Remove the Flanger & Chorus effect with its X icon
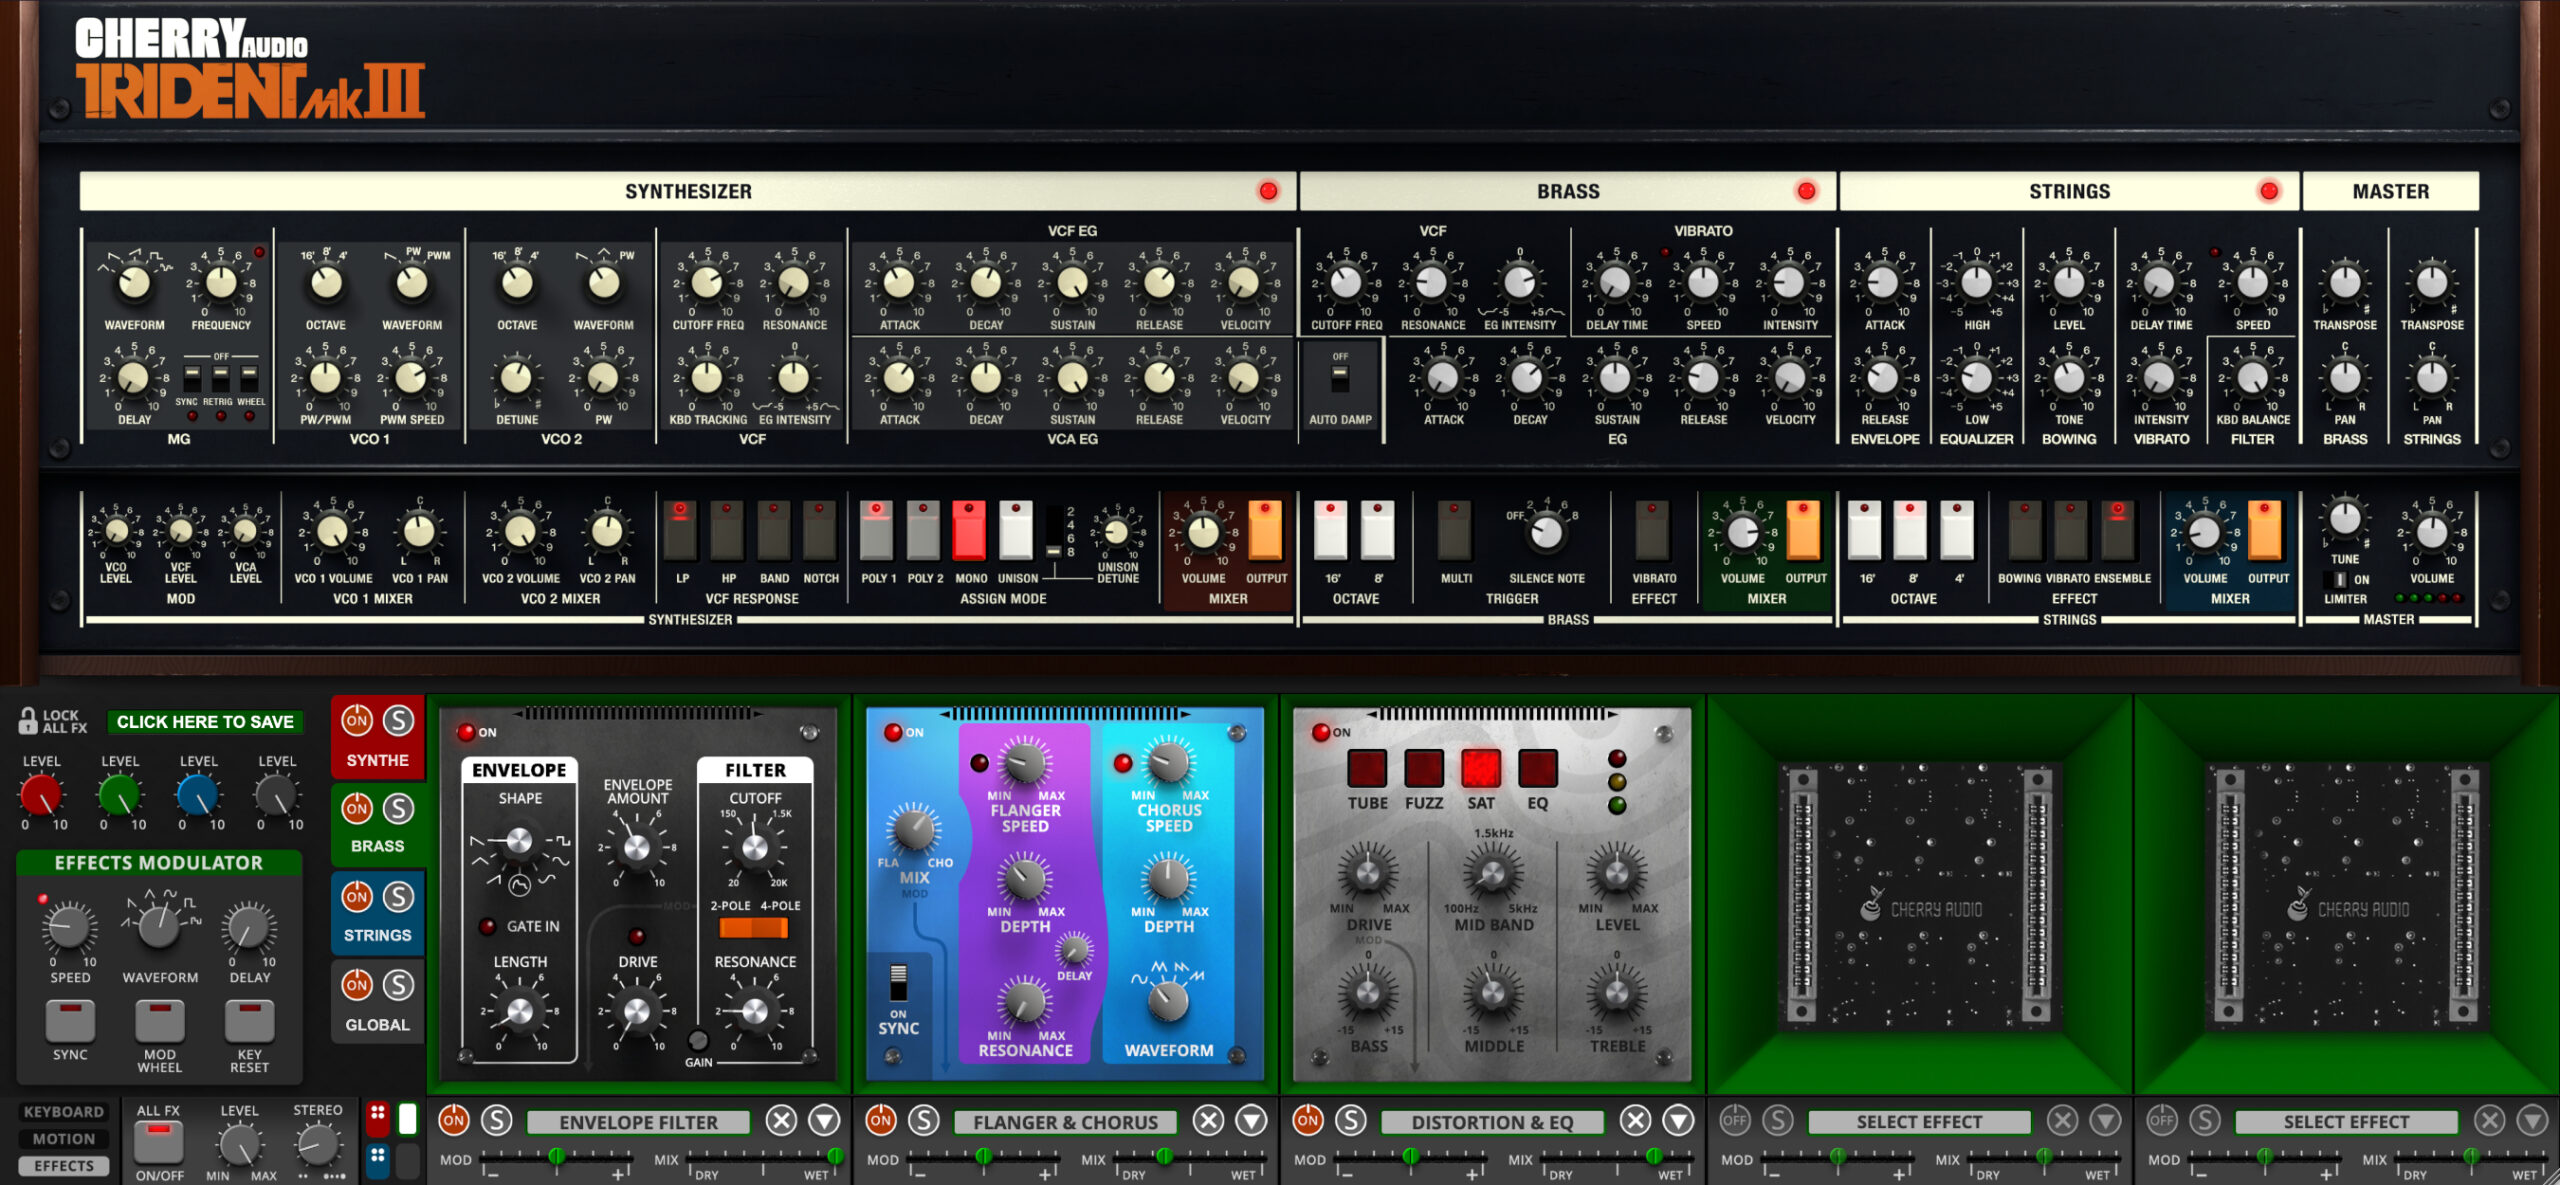The image size is (2560, 1185). click(x=1209, y=1122)
